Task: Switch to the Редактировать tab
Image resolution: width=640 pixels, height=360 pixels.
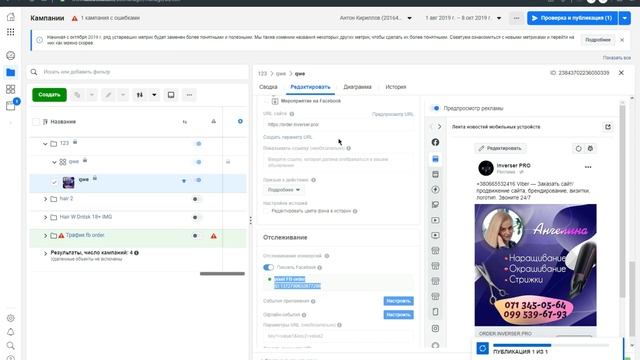Action: pyautogui.click(x=310, y=87)
